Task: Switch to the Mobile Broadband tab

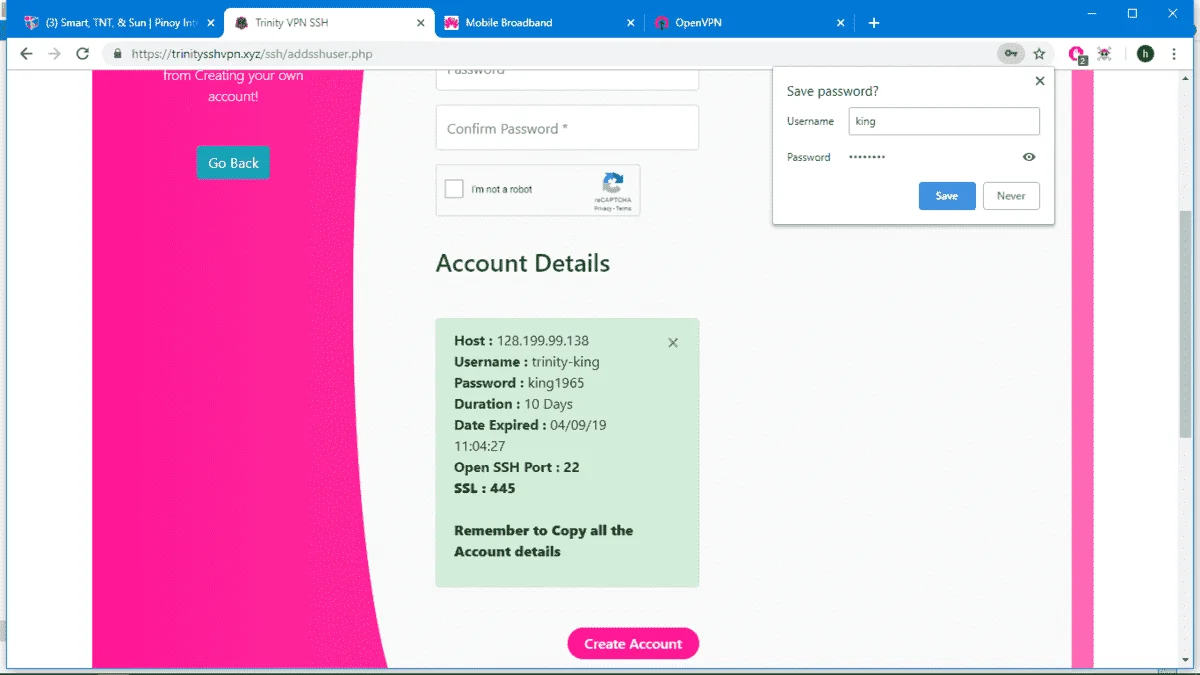Action: [538, 23]
